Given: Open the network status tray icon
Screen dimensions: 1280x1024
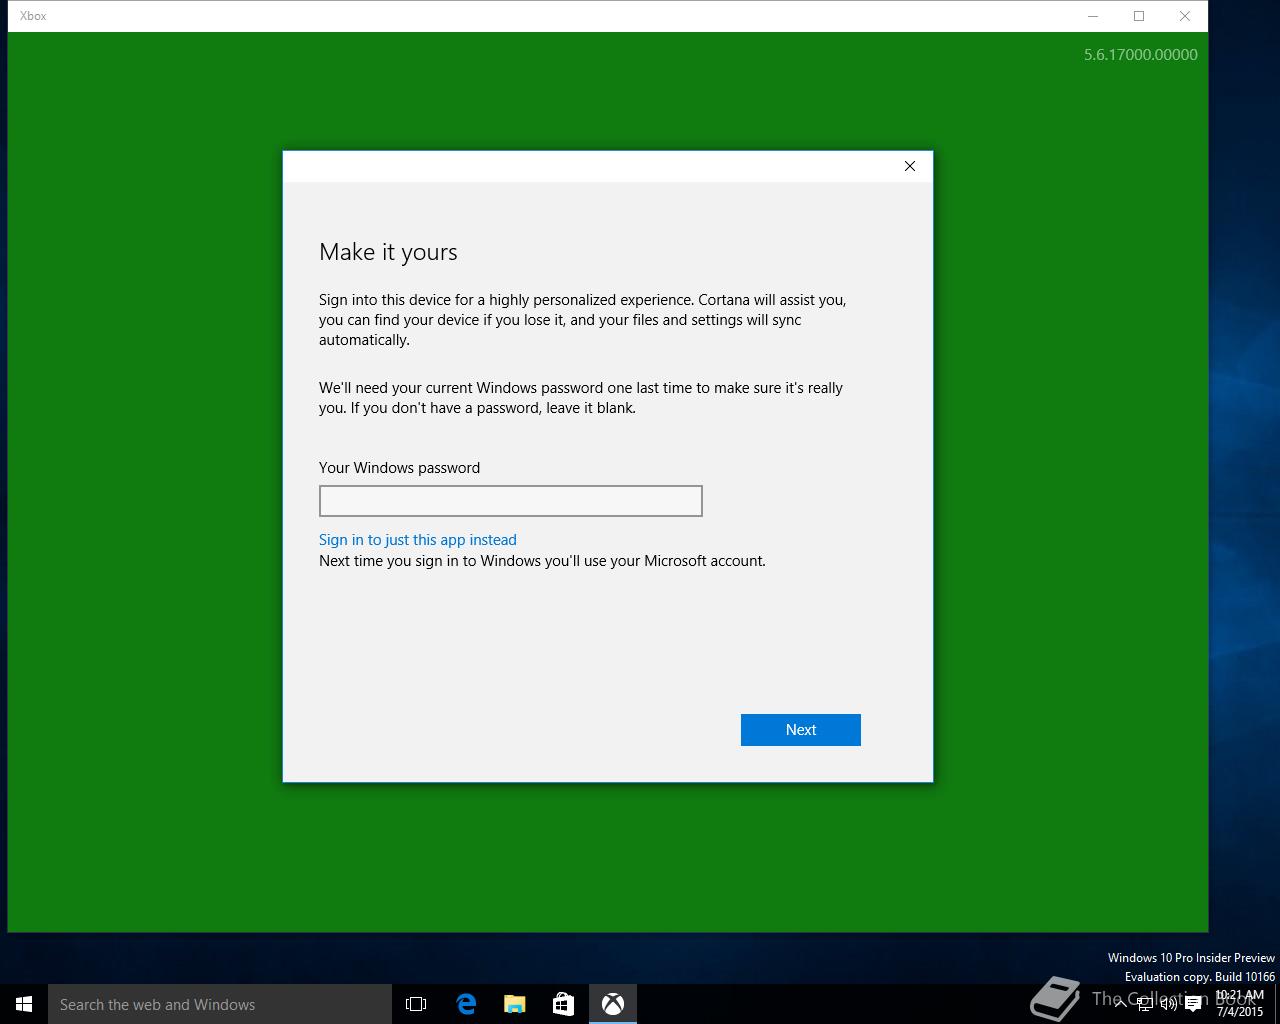Looking at the screenshot, I should [x=1145, y=1004].
